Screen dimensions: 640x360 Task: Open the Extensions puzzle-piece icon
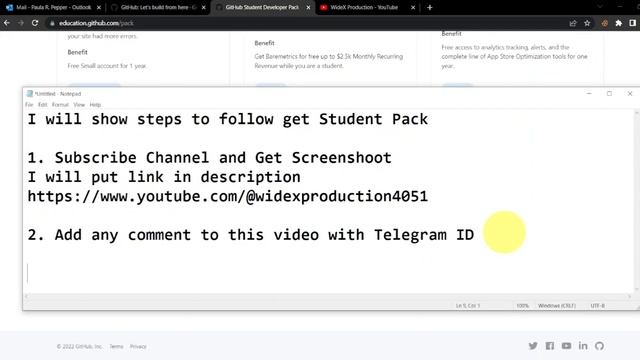coord(619,23)
